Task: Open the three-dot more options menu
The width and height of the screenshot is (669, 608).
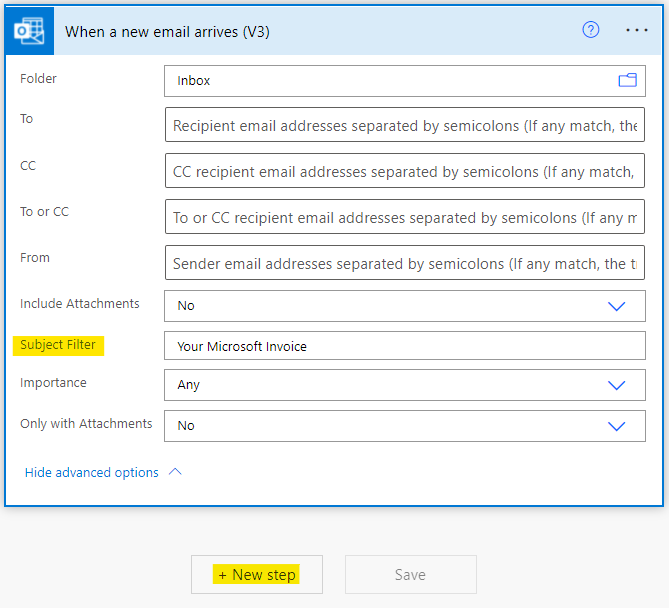Action: coord(637,30)
